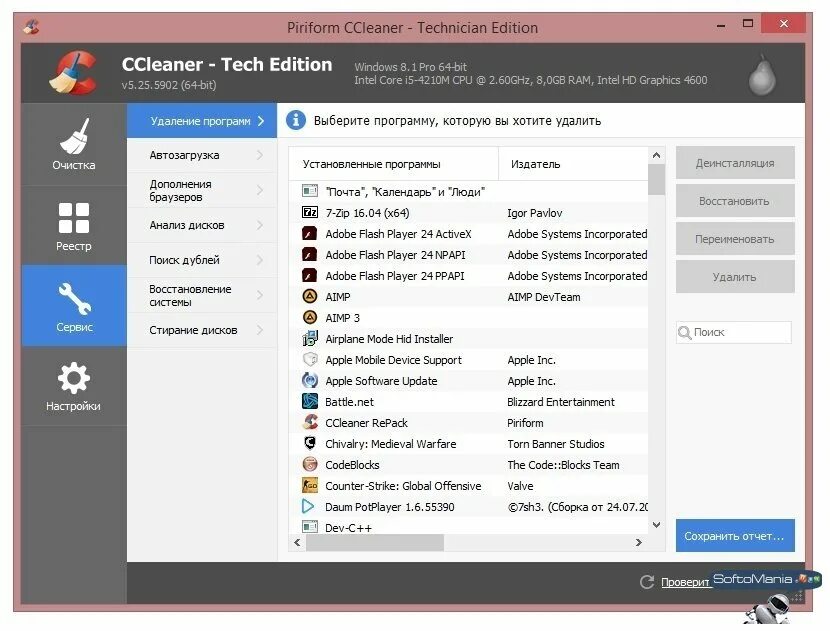Click the Восстановить button

[x=735, y=201]
